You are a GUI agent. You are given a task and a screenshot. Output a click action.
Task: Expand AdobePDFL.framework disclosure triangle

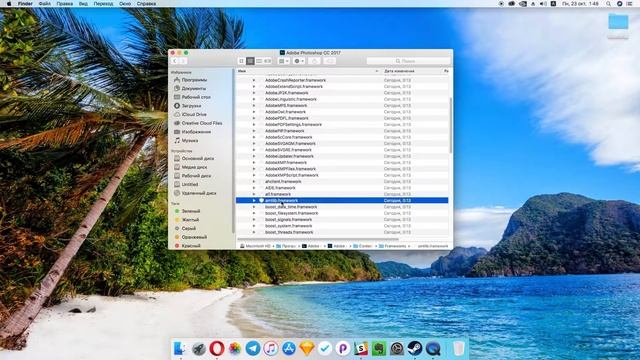pyautogui.click(x=253, y=118)
